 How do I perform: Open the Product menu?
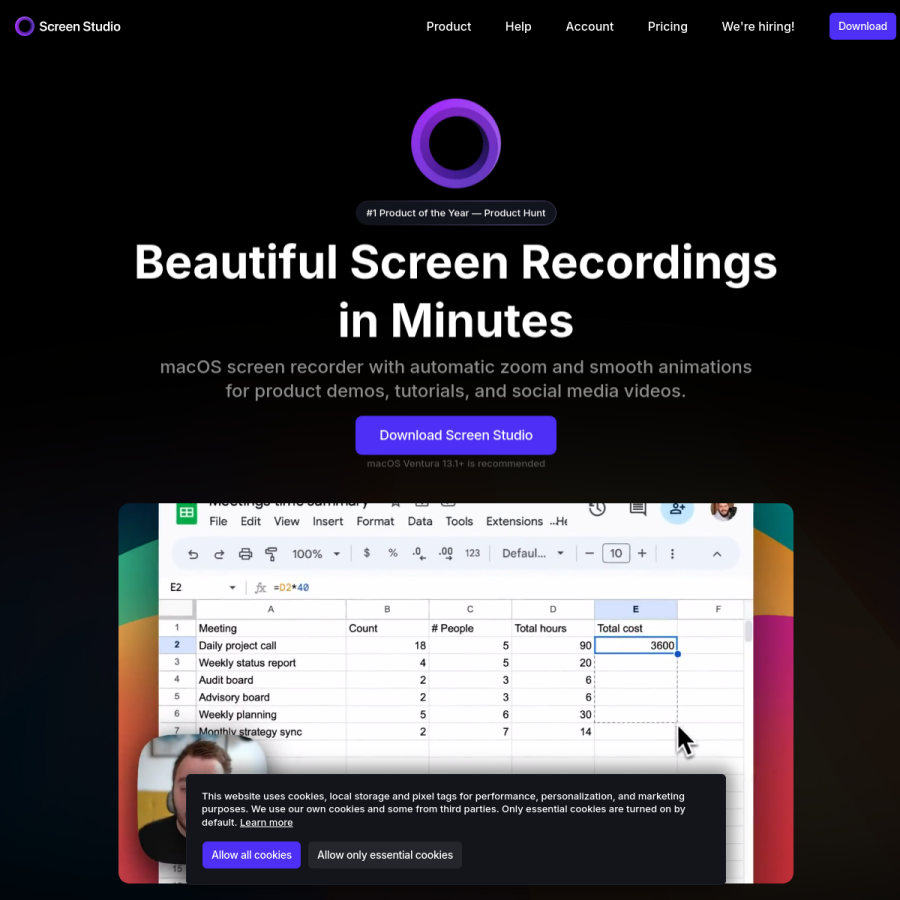pyautogui.click(x=448, y=26)
